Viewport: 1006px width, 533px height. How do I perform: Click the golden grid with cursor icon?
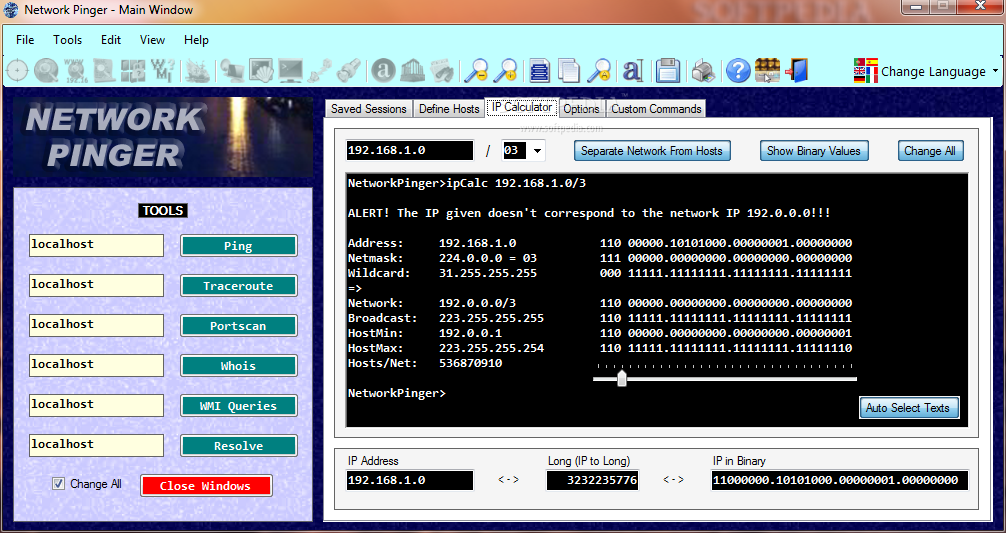(x=767, y=71)
